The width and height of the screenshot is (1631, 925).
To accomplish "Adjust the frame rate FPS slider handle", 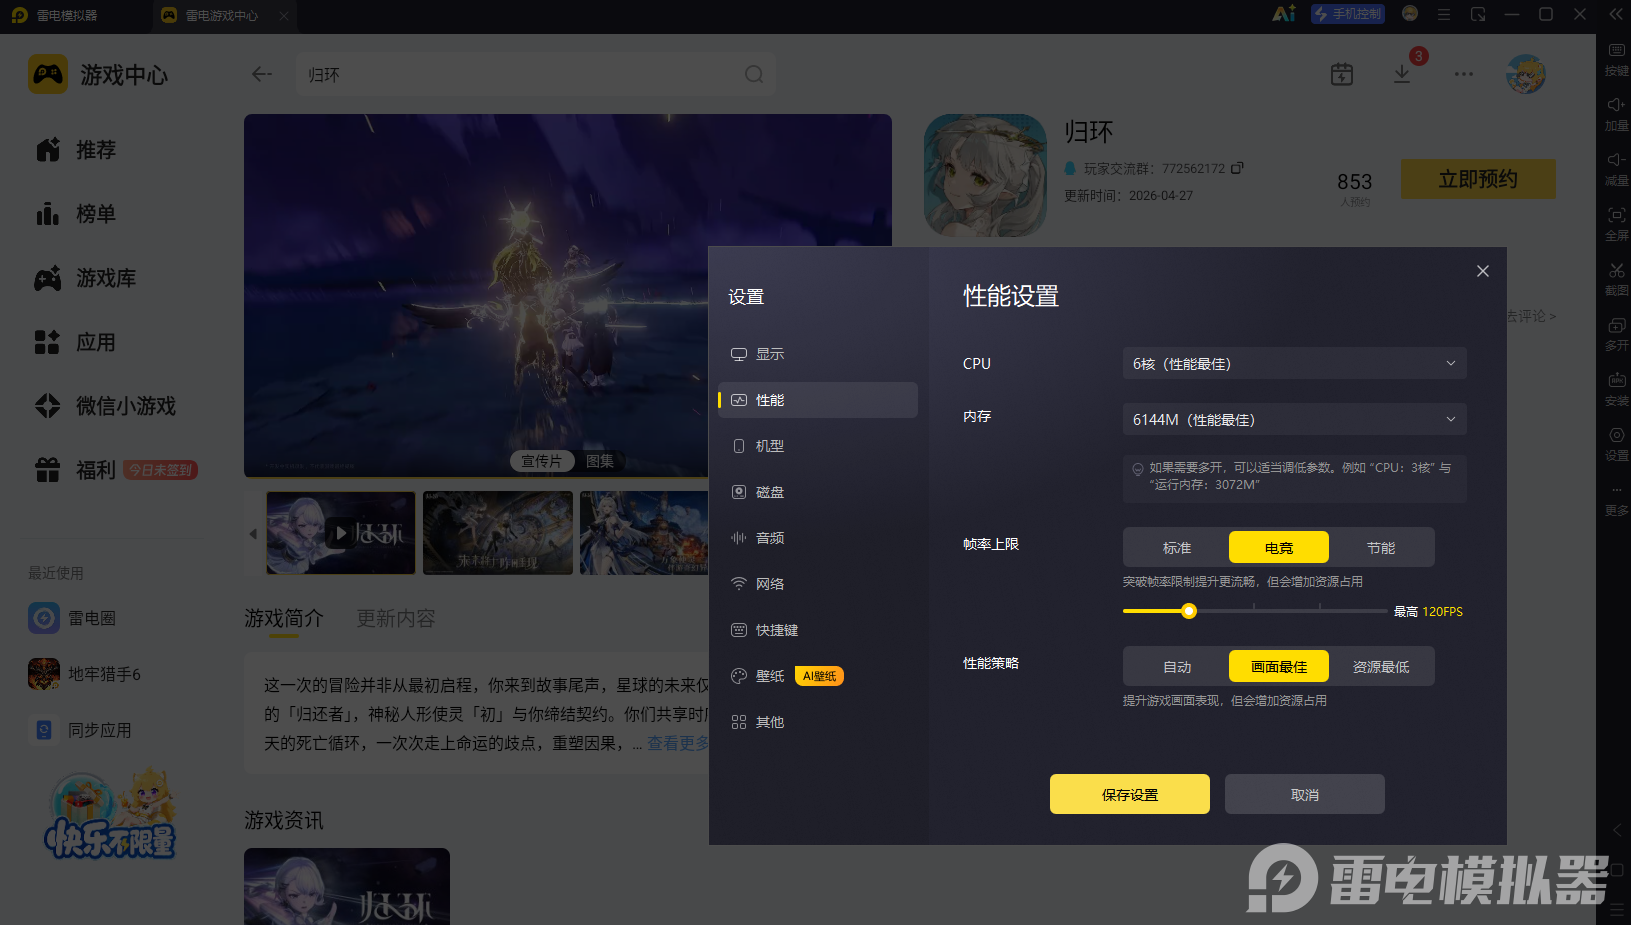I will pos(1189,611).
